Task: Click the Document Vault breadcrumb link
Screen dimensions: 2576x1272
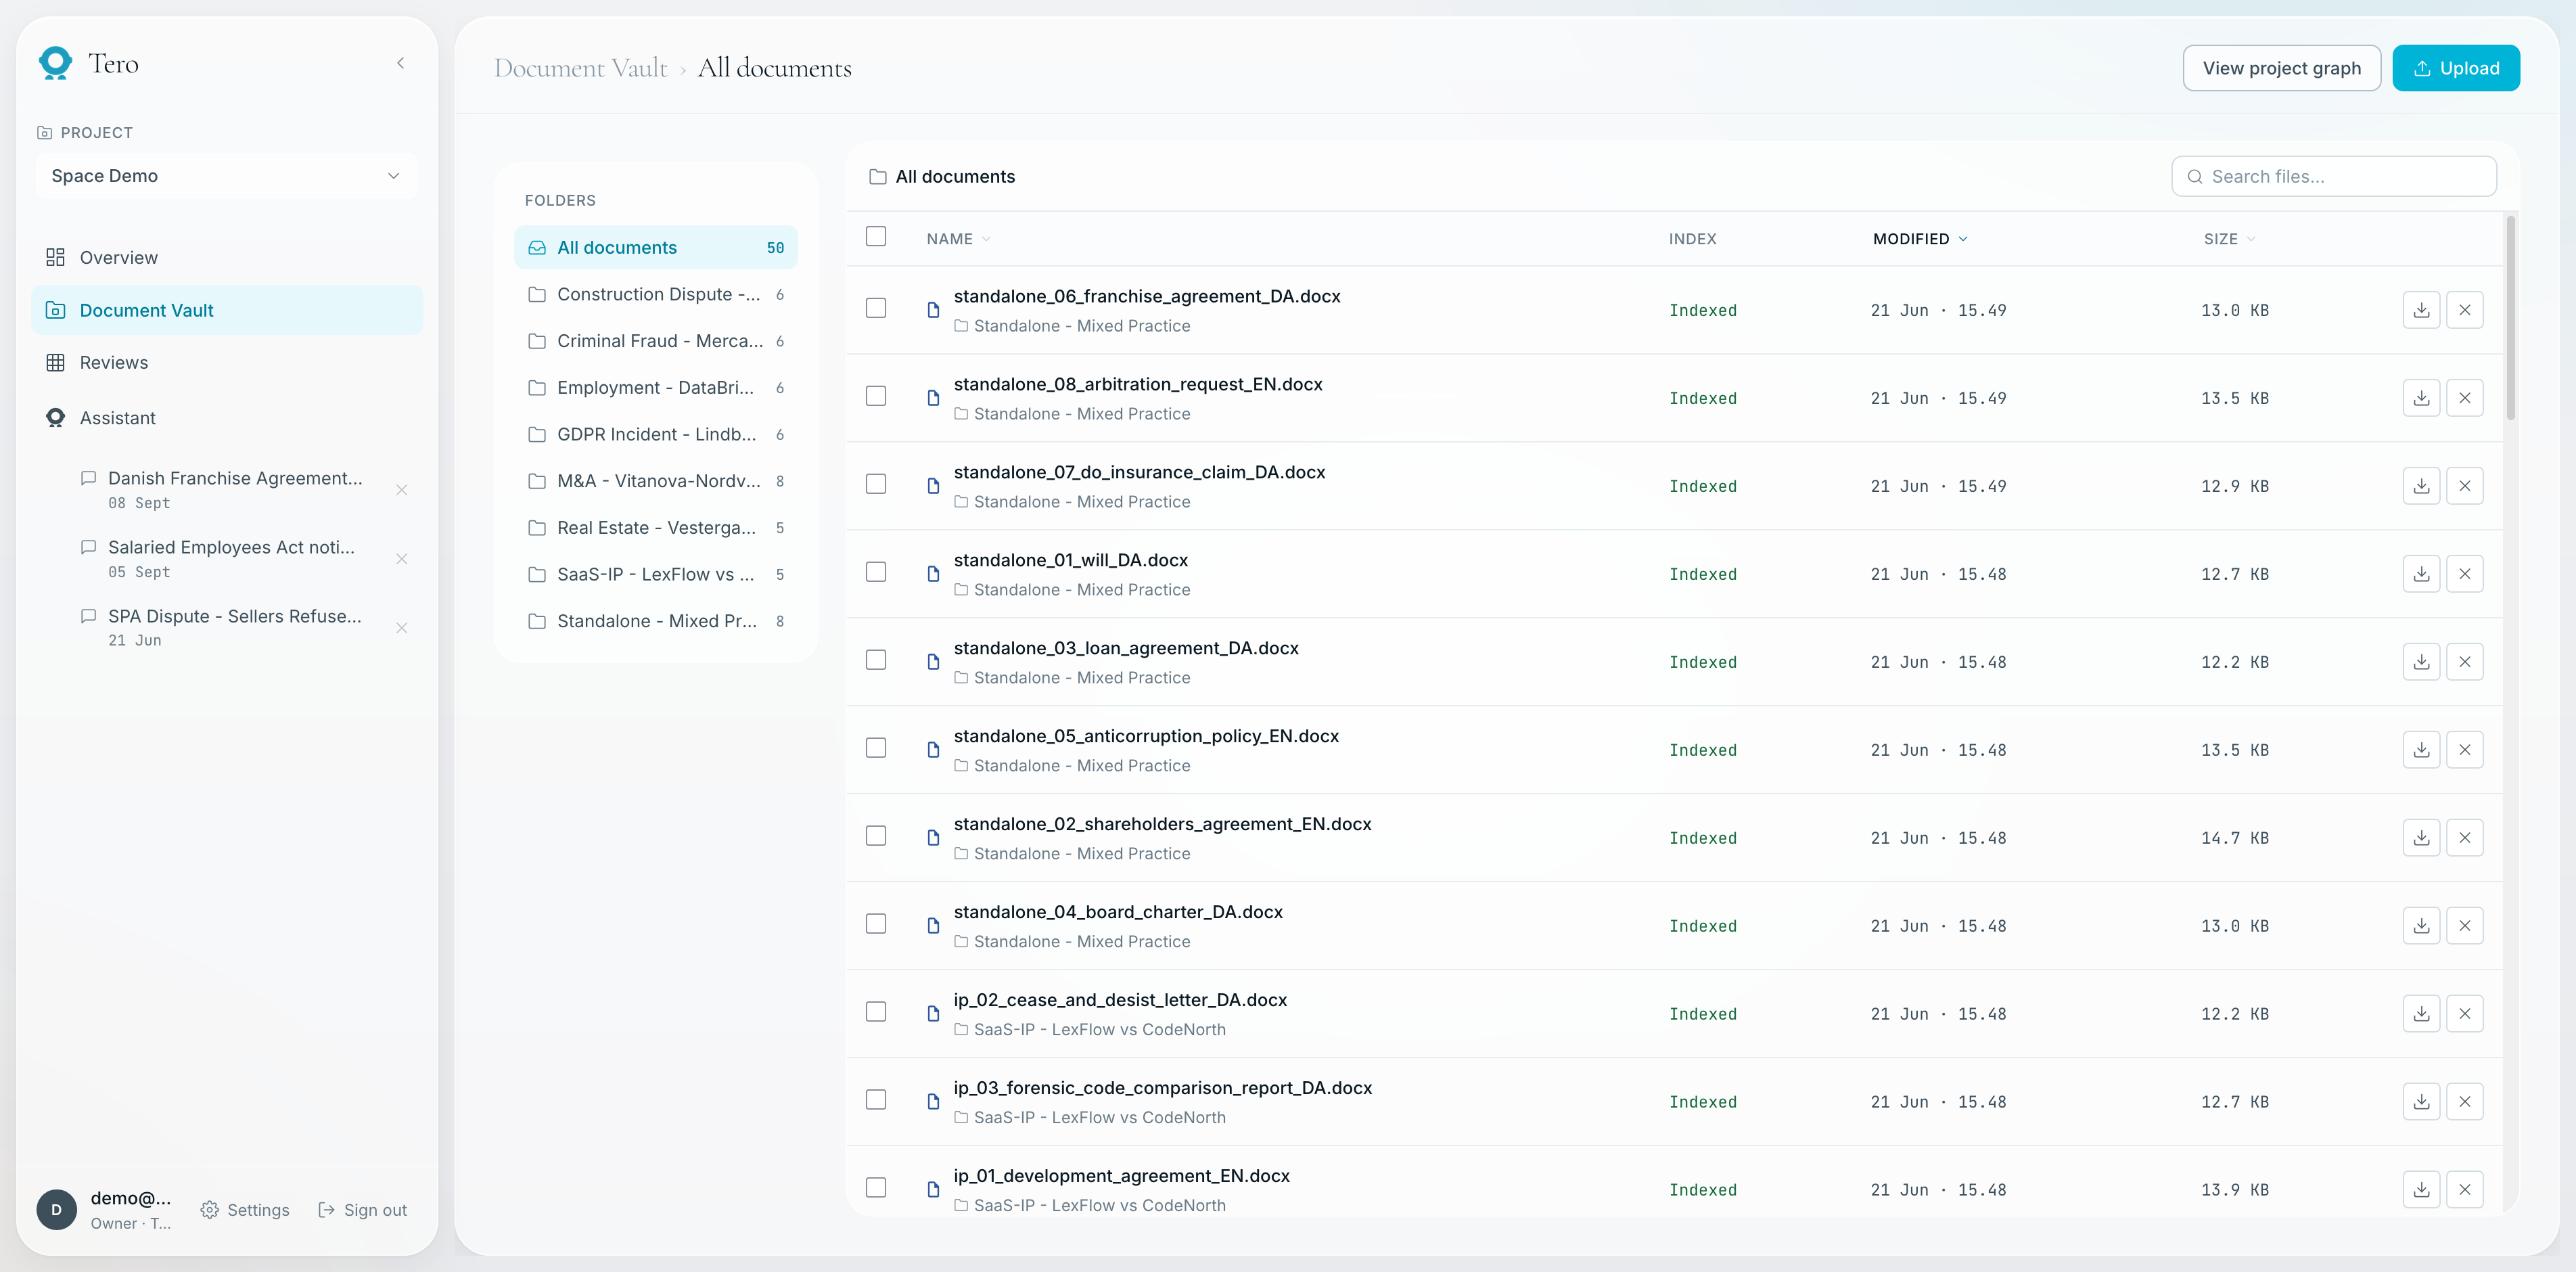Action: click(x=580, y=68)
